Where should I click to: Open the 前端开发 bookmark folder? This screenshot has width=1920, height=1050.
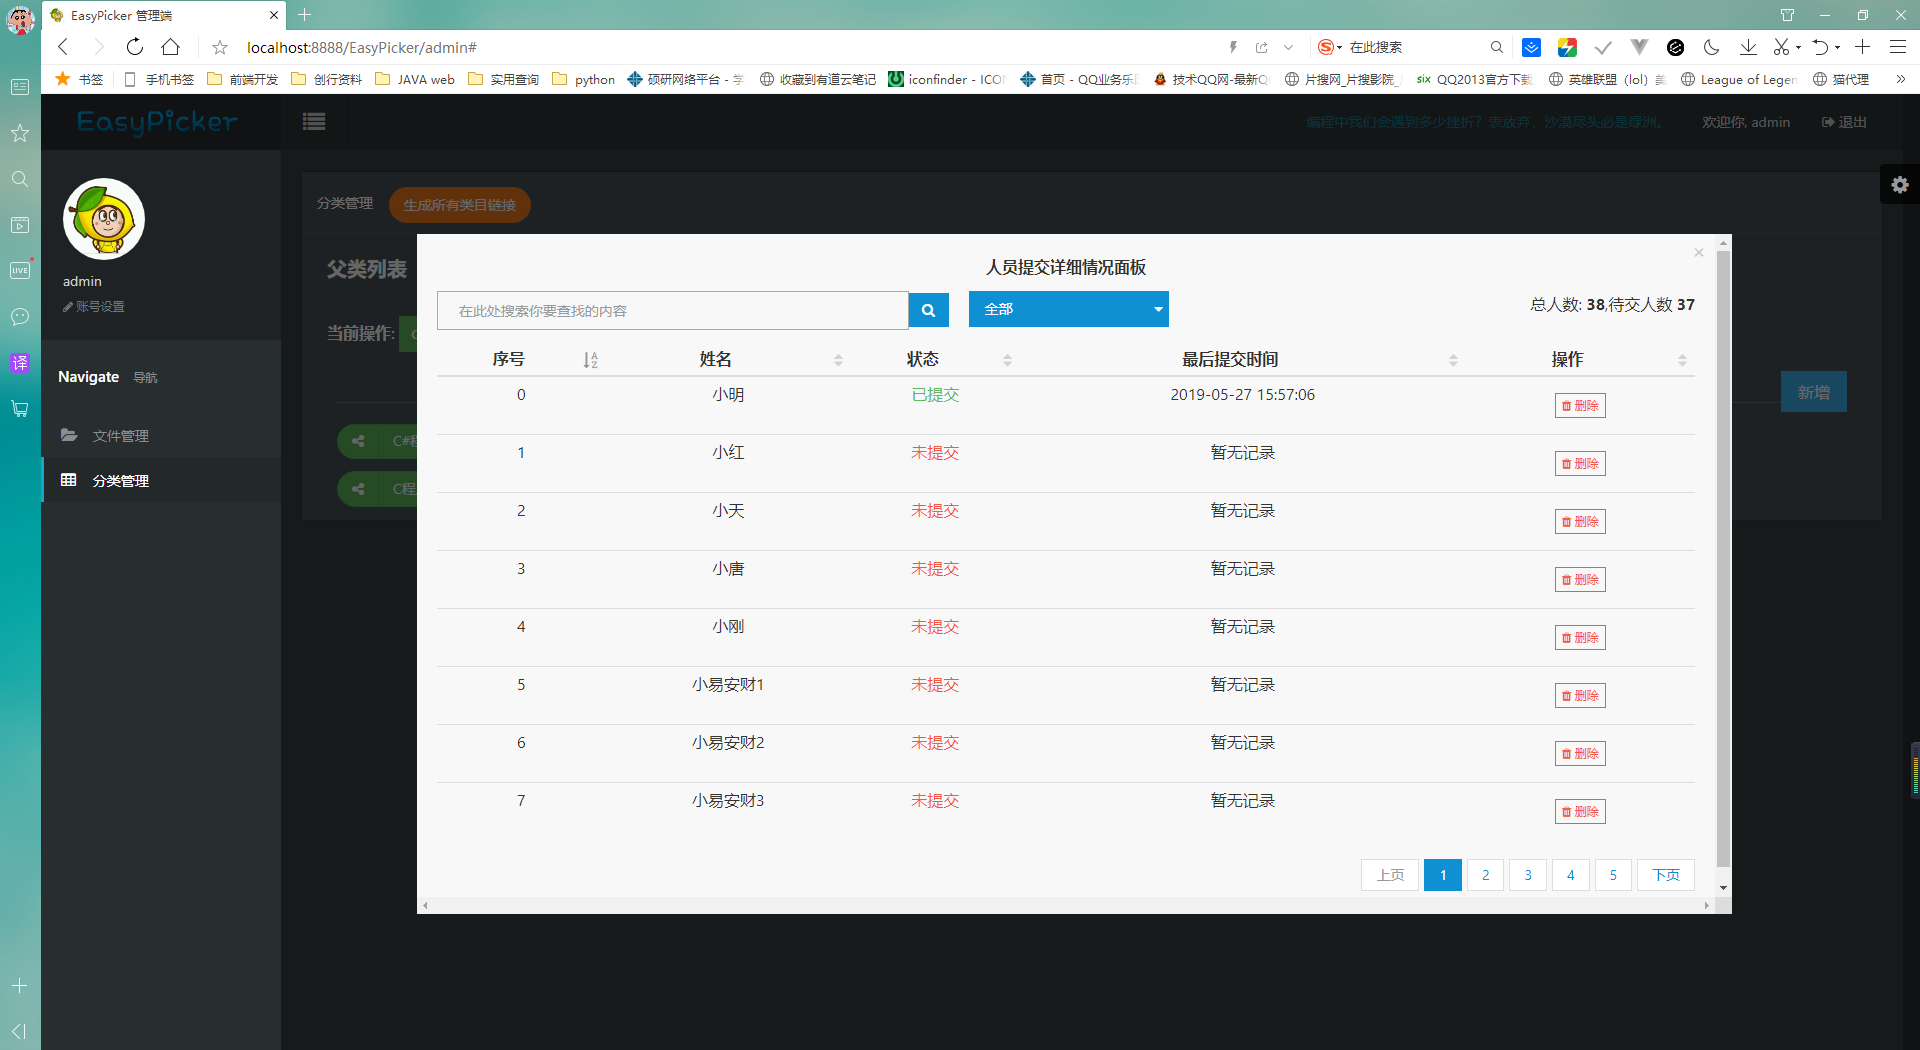click(x=243, y=79)
